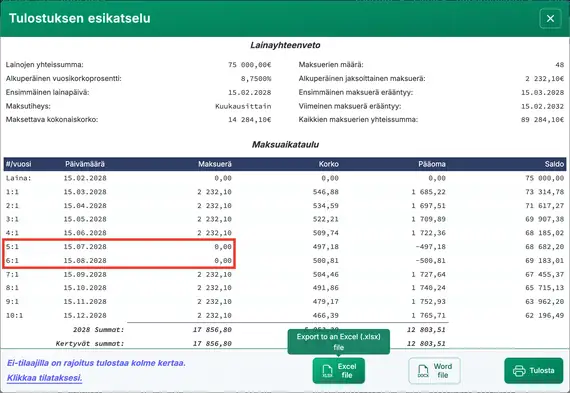
Task: Click total payments value 89 284,10€
Action: [542, 120]
